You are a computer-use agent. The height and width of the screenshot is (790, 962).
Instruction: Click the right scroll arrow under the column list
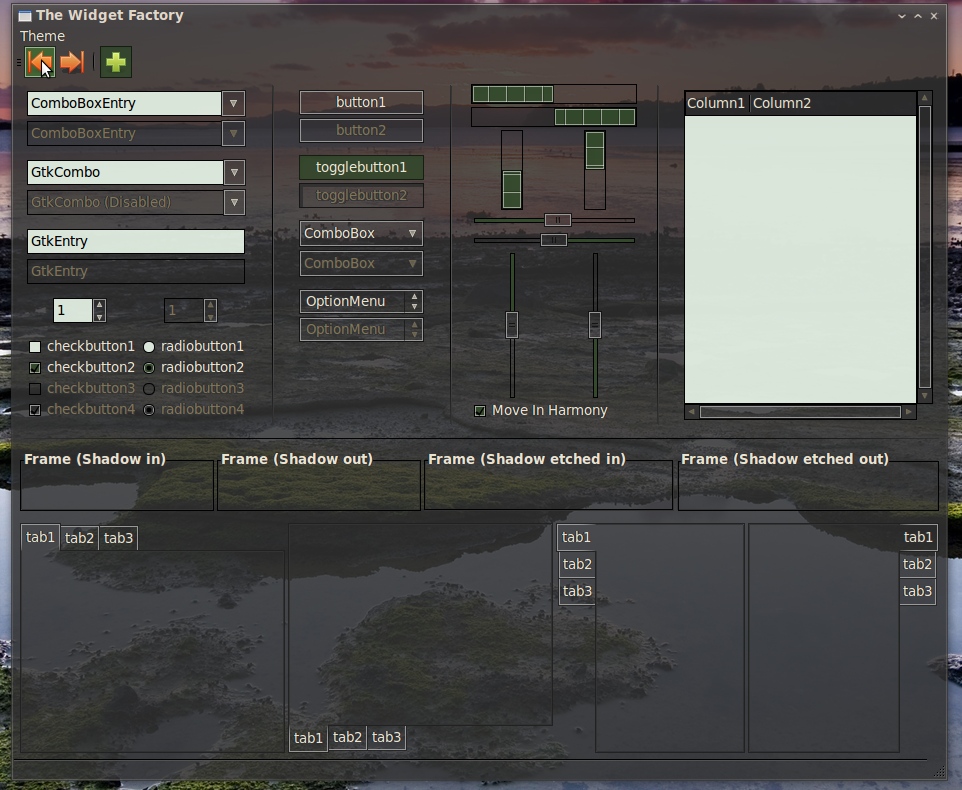click(x=909, y=412)
